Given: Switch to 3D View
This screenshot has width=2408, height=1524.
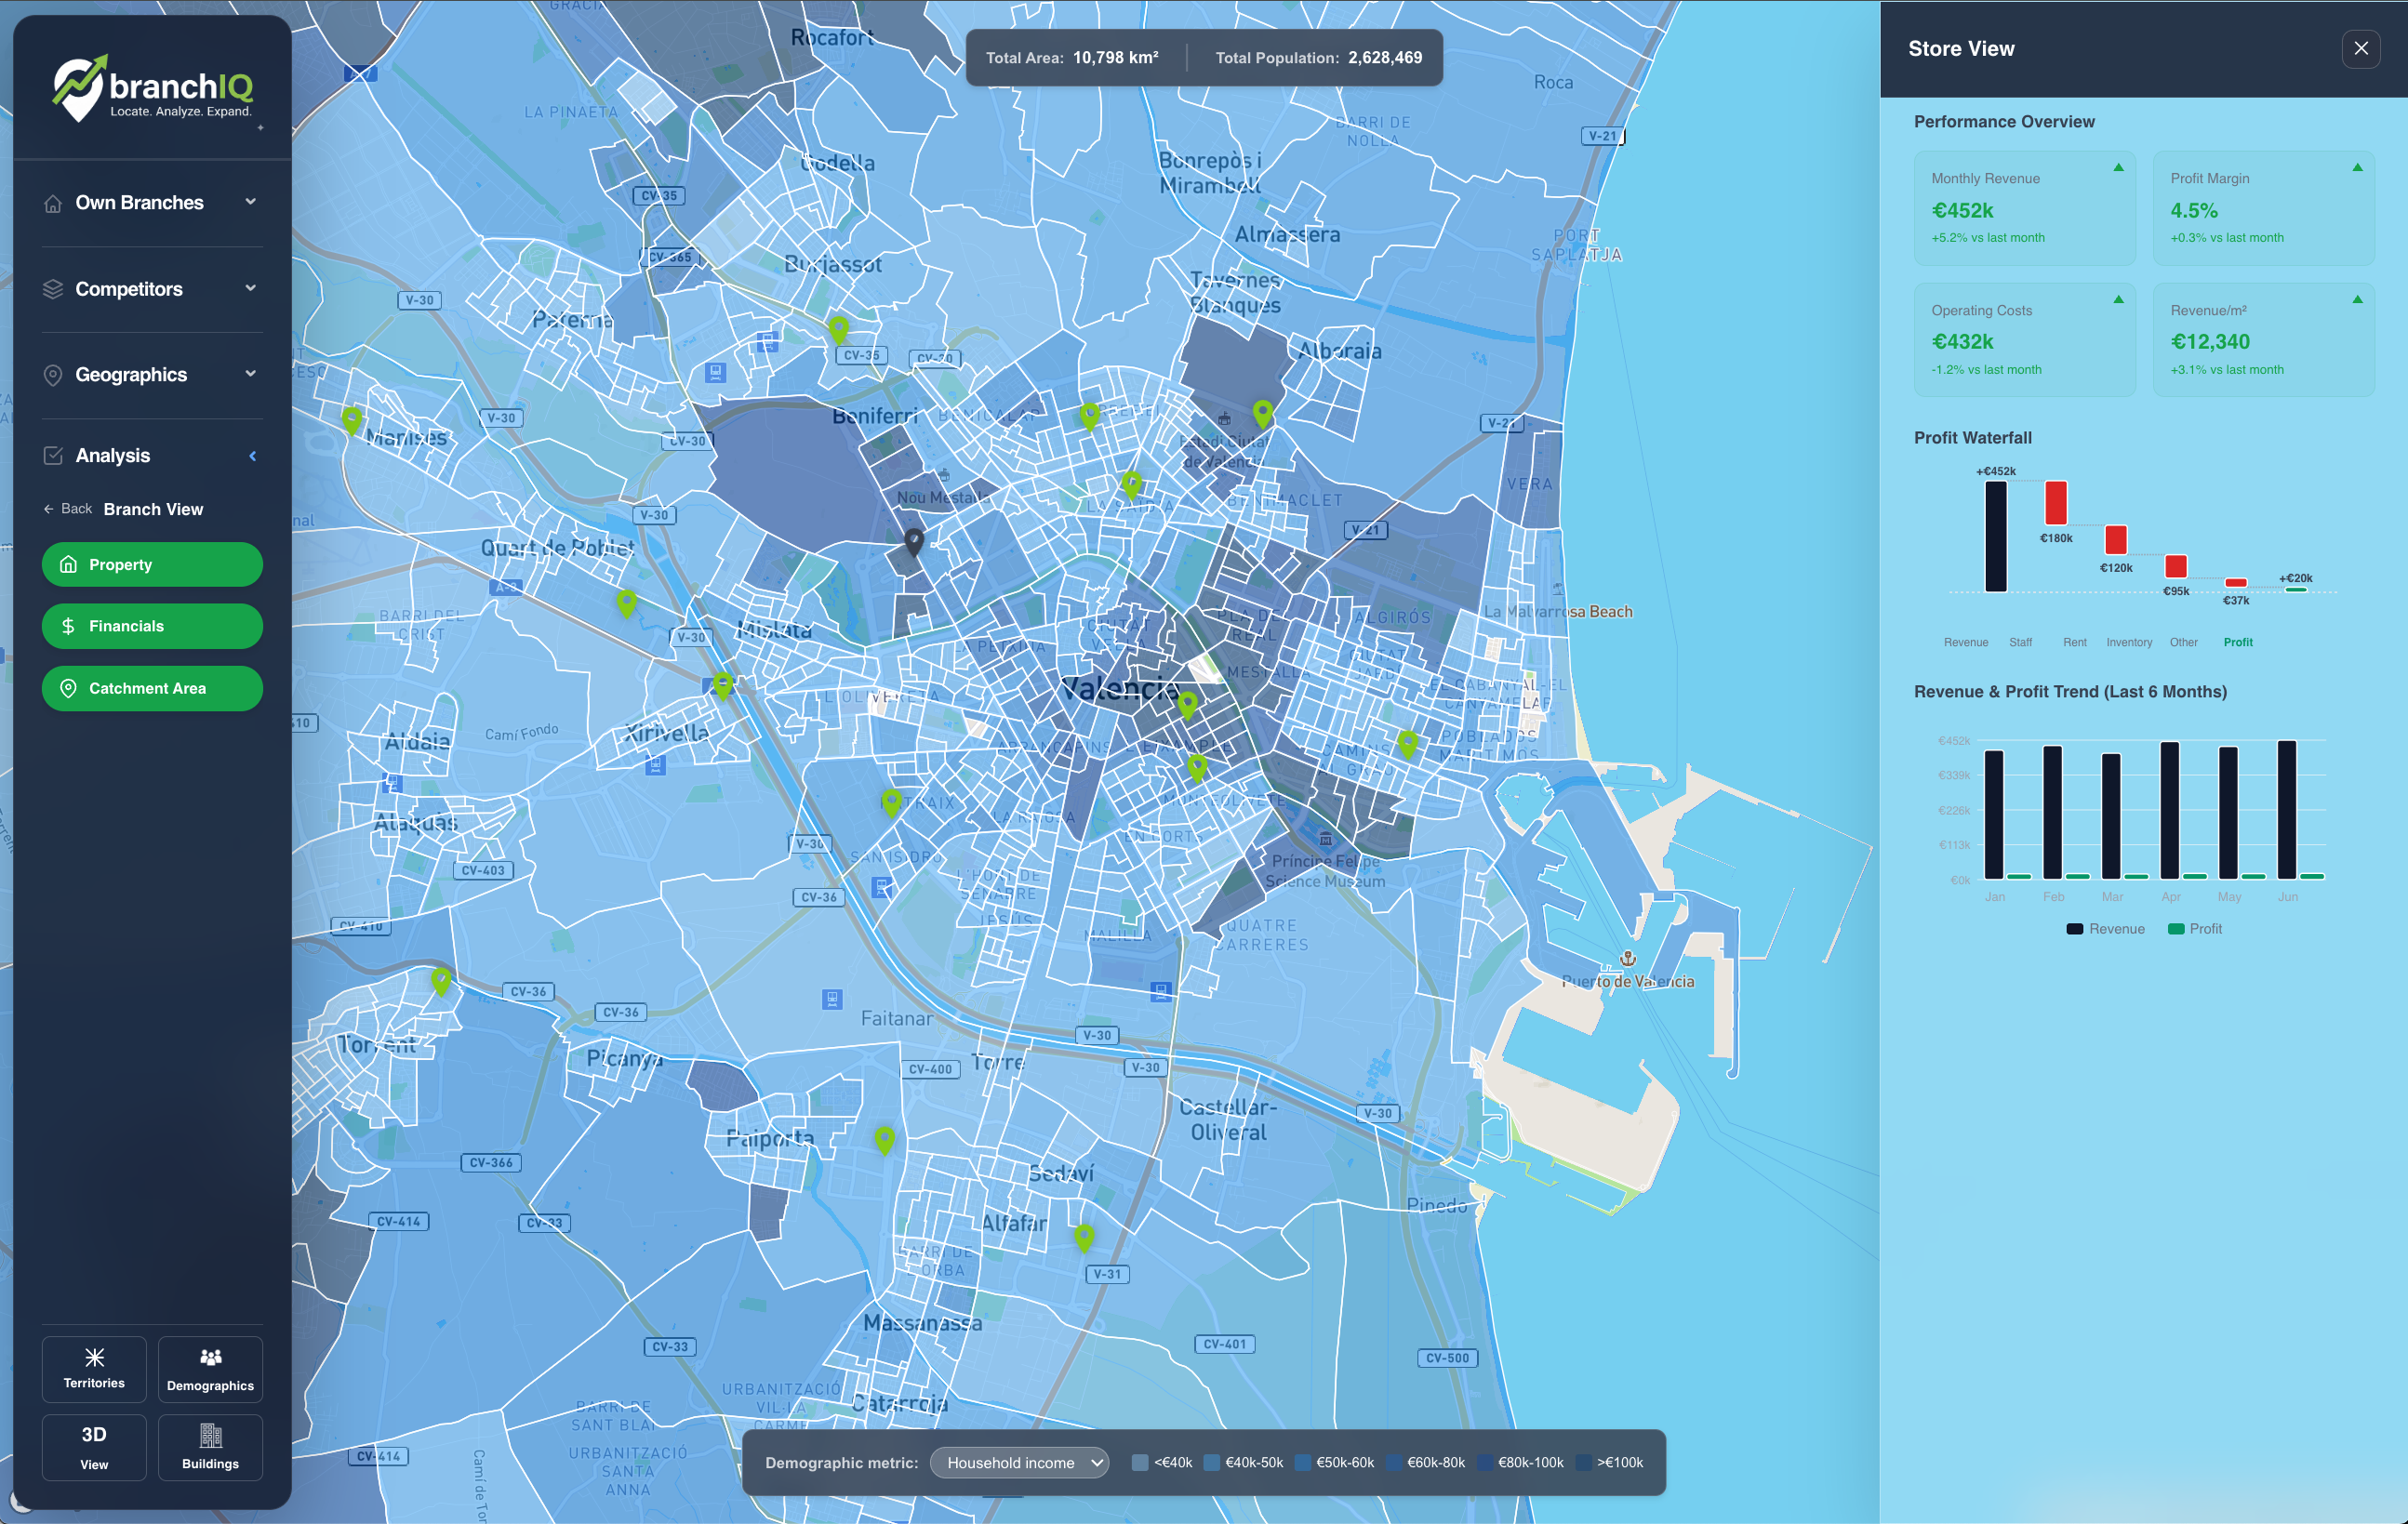Looking at the screenshot, I should [x=93, y=1447].
